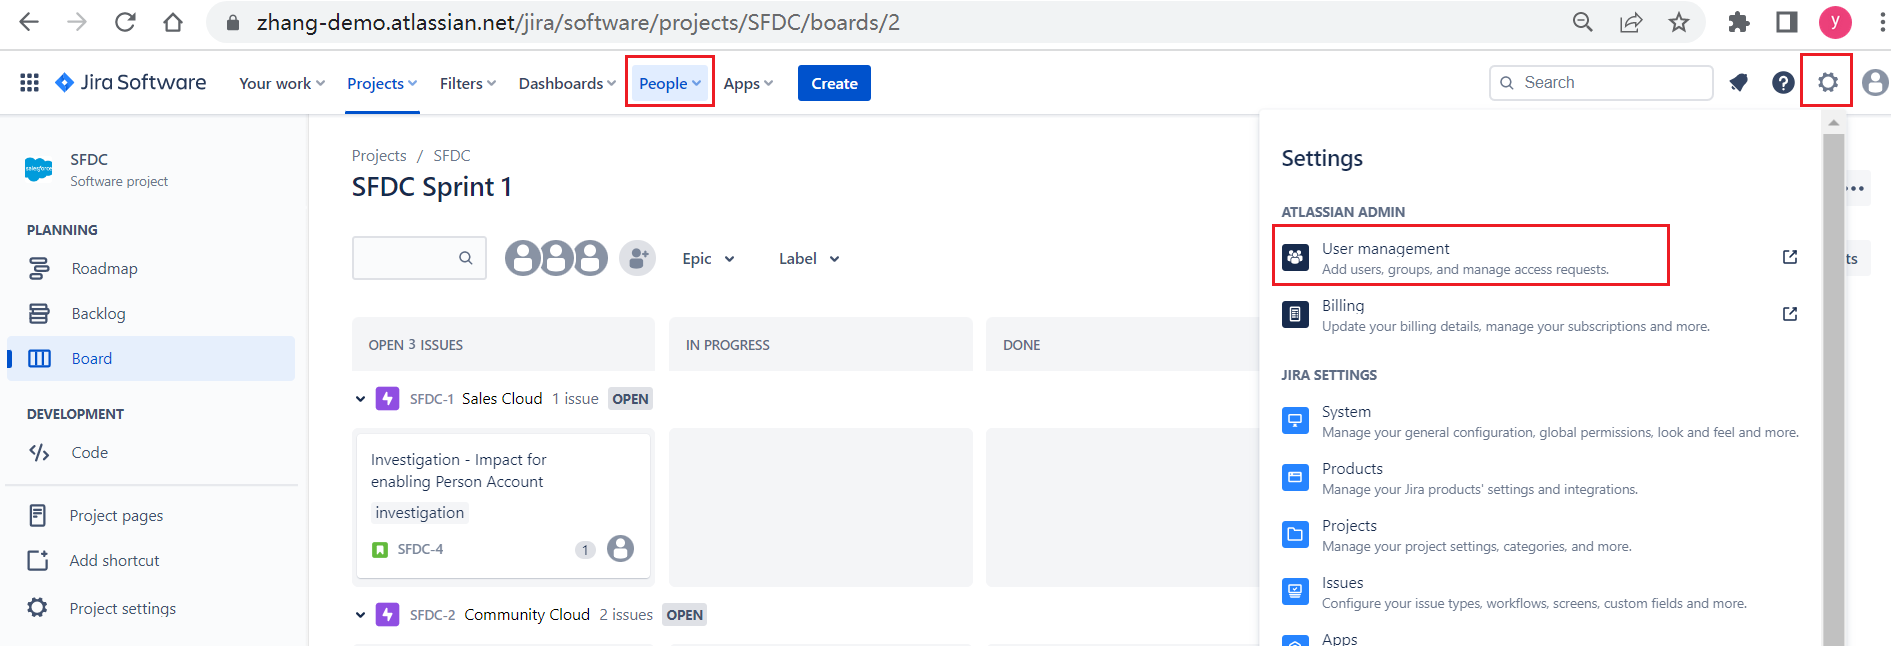Open external link icon for Billing
1891x646 pixels.
pyautogui.click(x=1790, y=314)
